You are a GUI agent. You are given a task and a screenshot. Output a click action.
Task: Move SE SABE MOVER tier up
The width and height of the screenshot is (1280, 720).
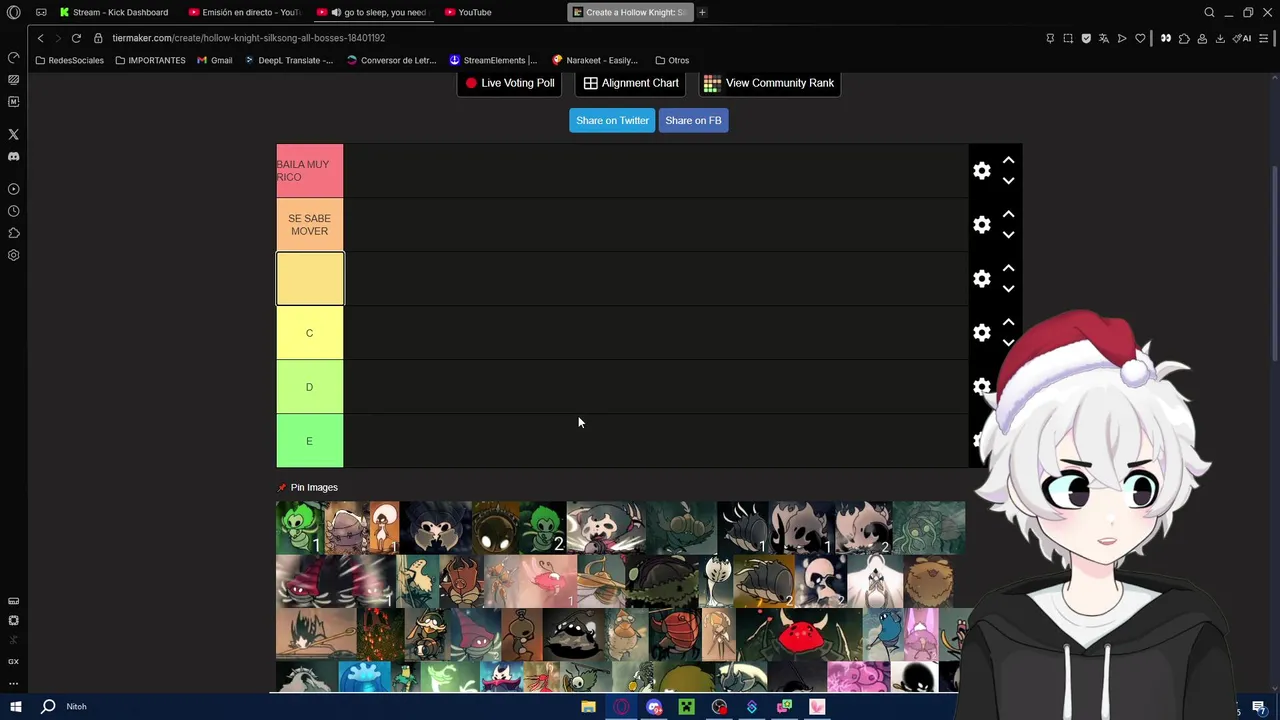point(1008,214)
